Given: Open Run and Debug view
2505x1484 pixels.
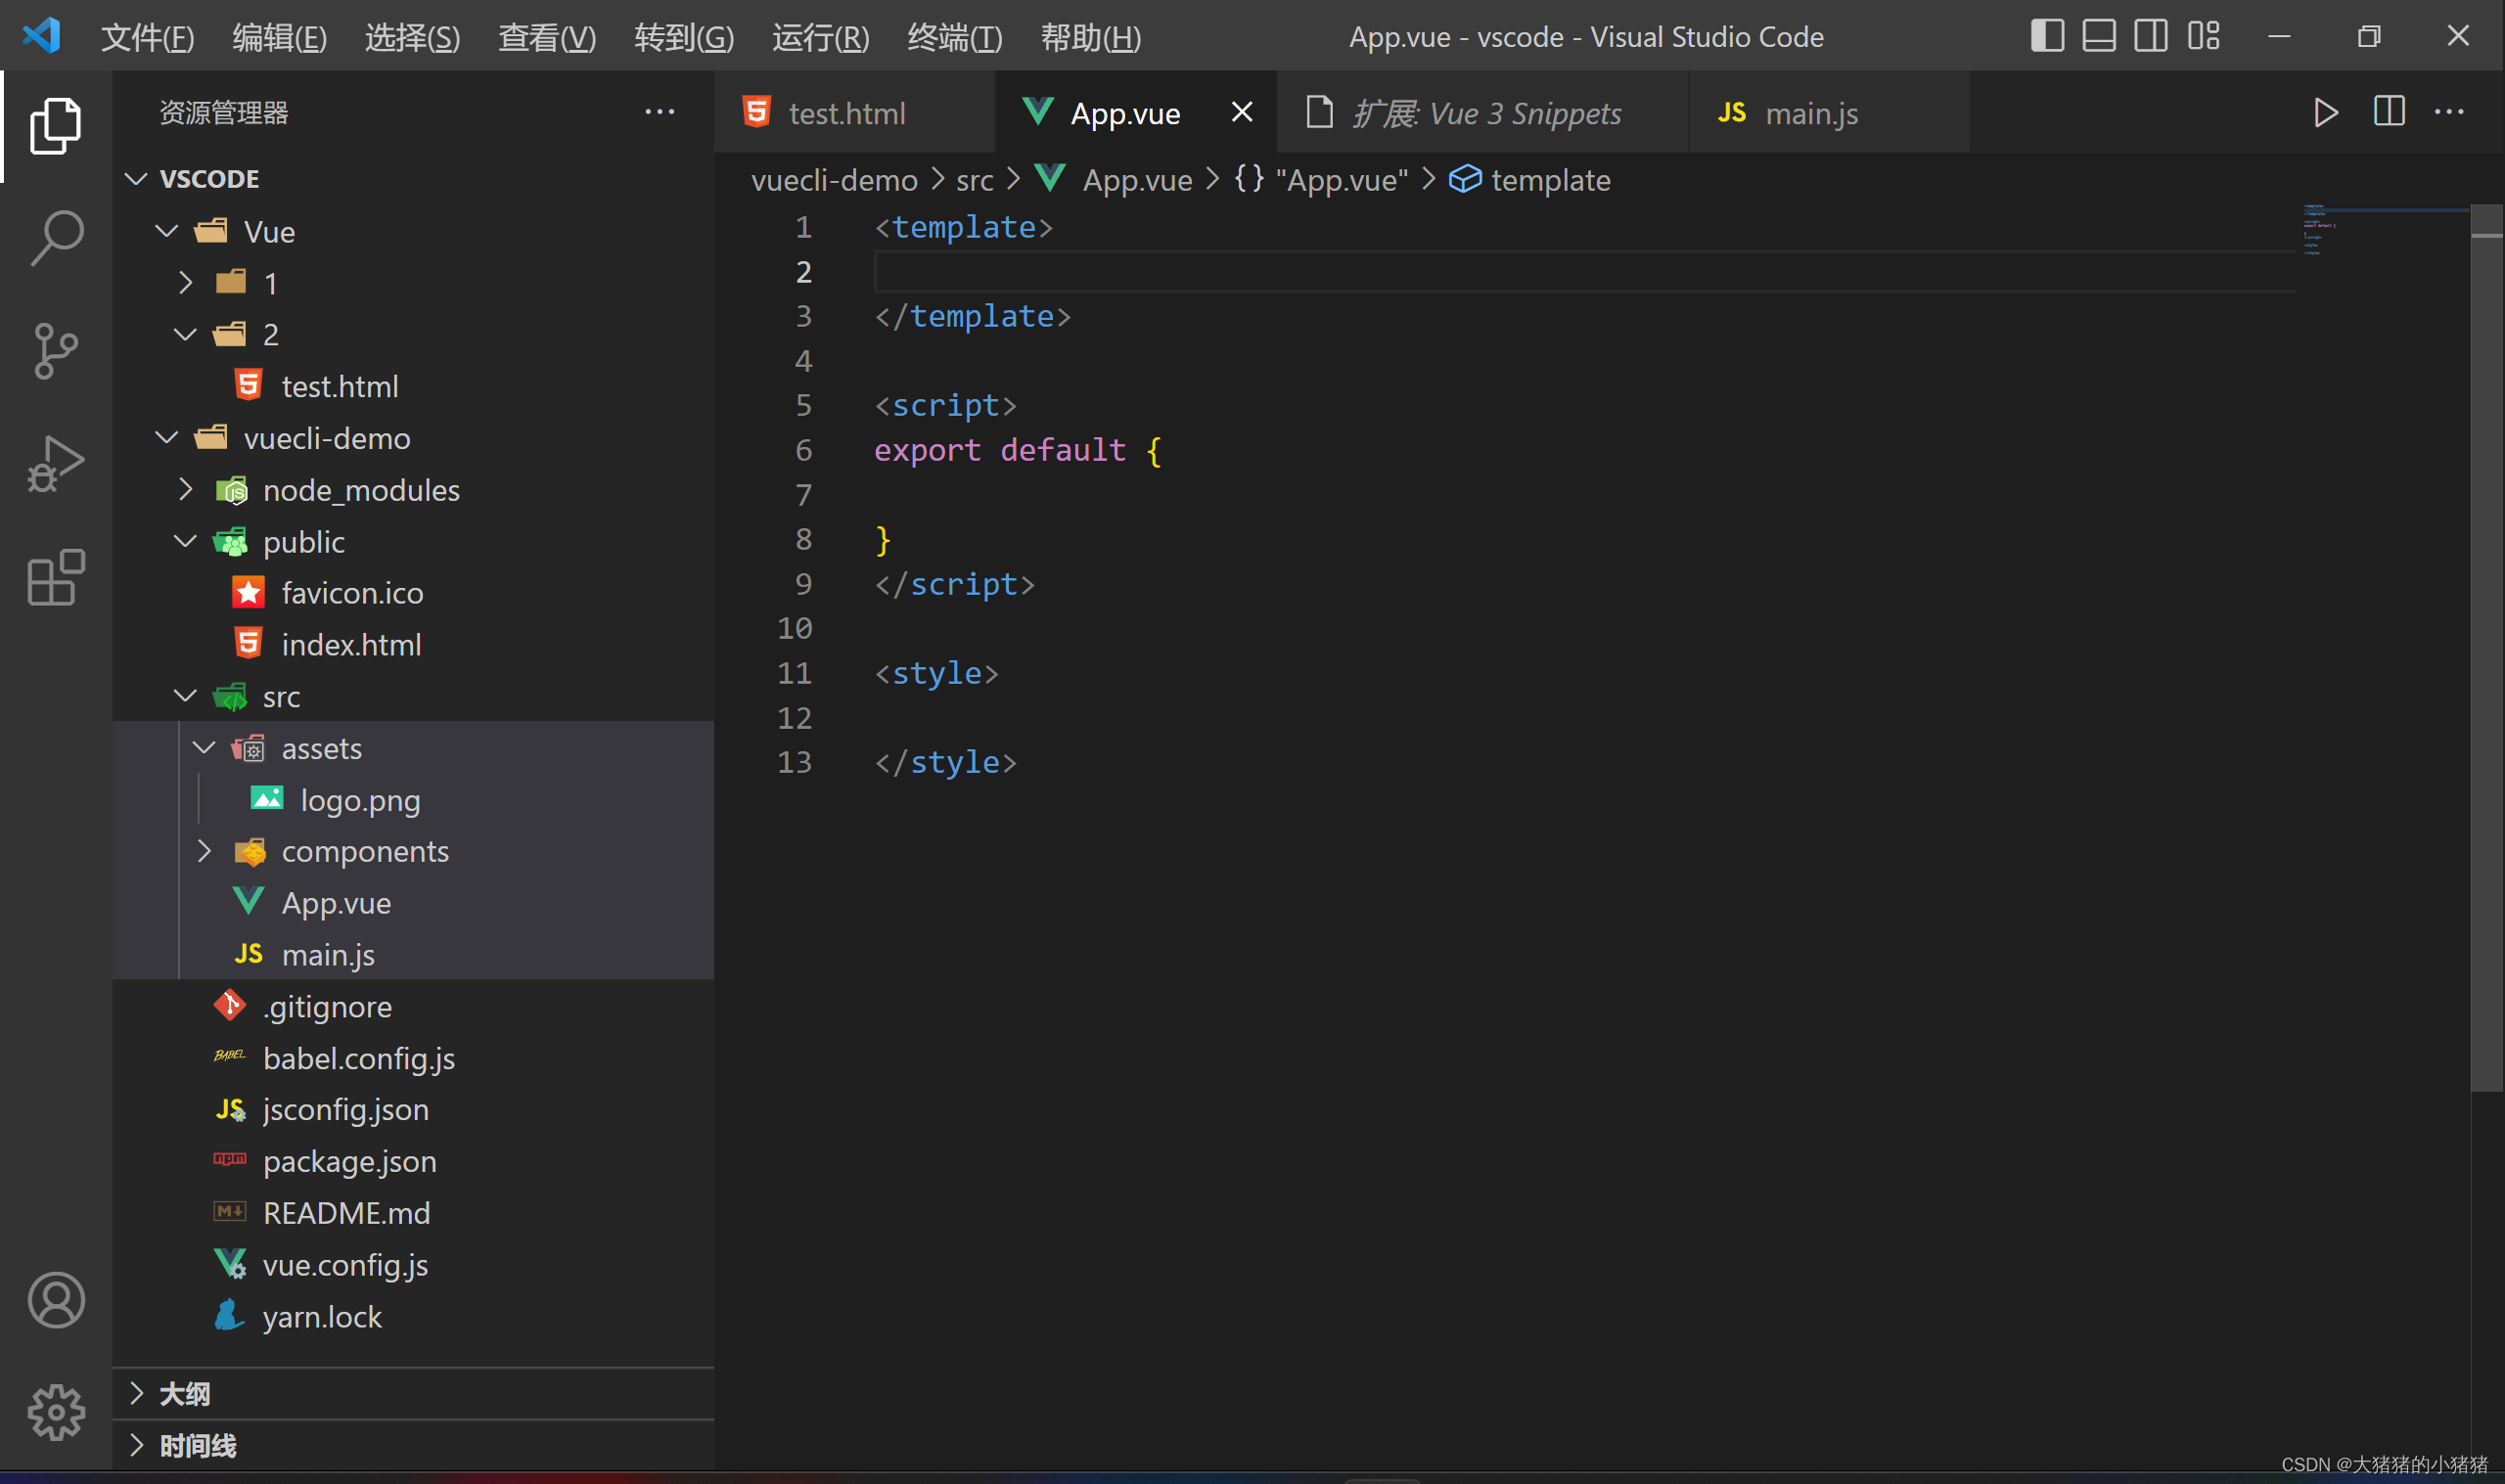Looking at the screenshot, I should coord(56,464).
